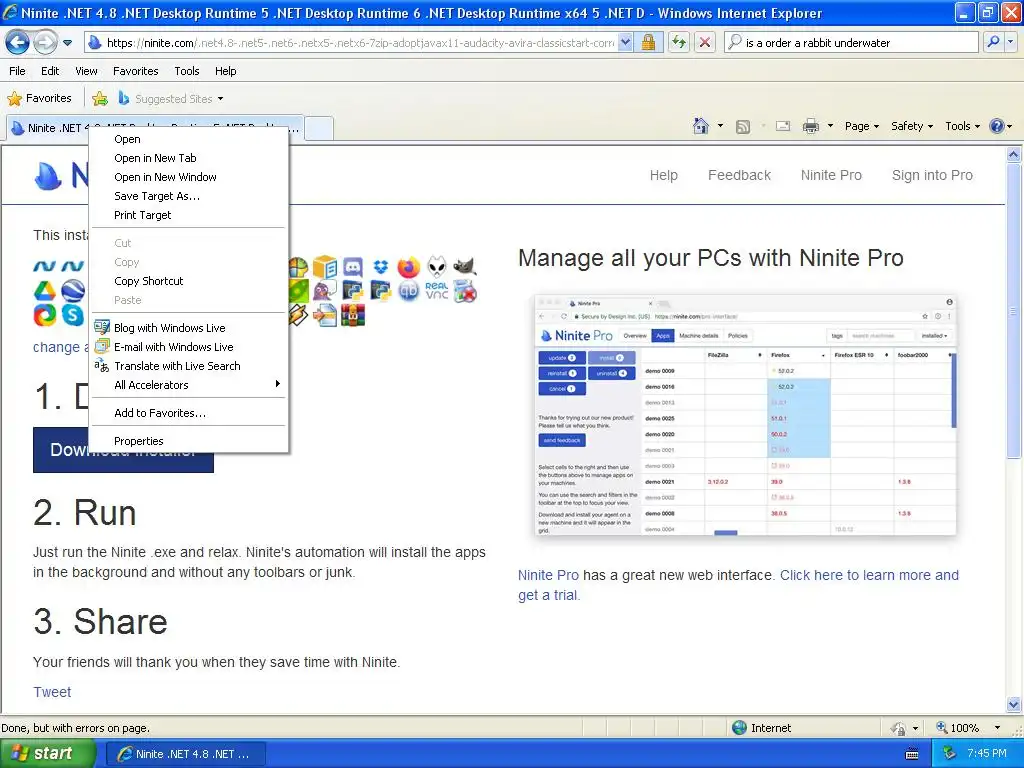Click the Pidgin app icon
1024x768 pixels.
click(x=325, y=290)
